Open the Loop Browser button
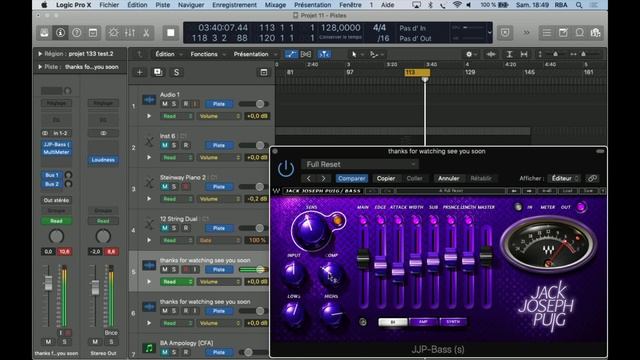The width and height of the screenshot is (640, 360). pos(579,33)
